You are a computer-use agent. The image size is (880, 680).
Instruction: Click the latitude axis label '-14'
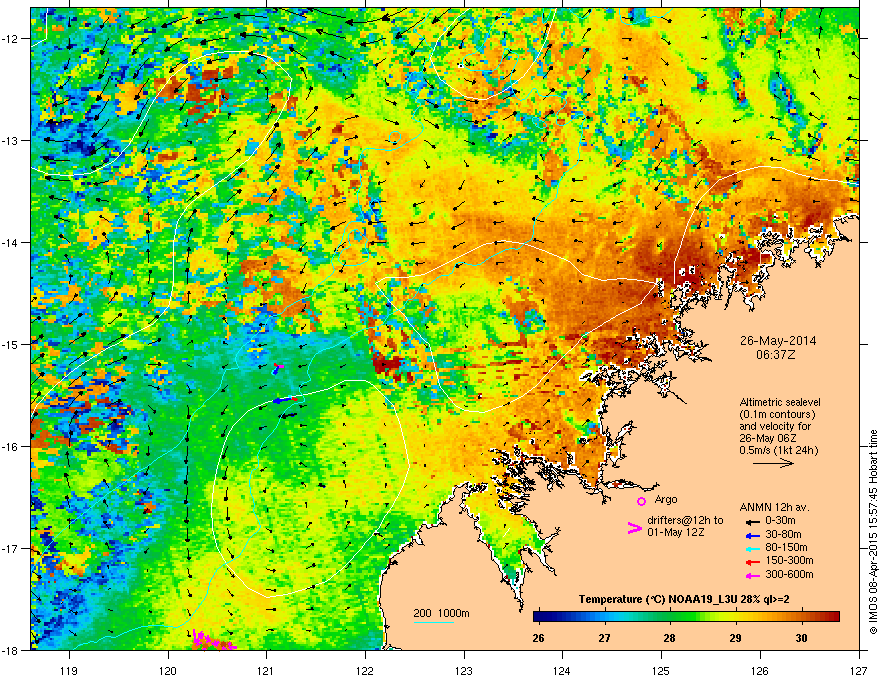point(10,243)
